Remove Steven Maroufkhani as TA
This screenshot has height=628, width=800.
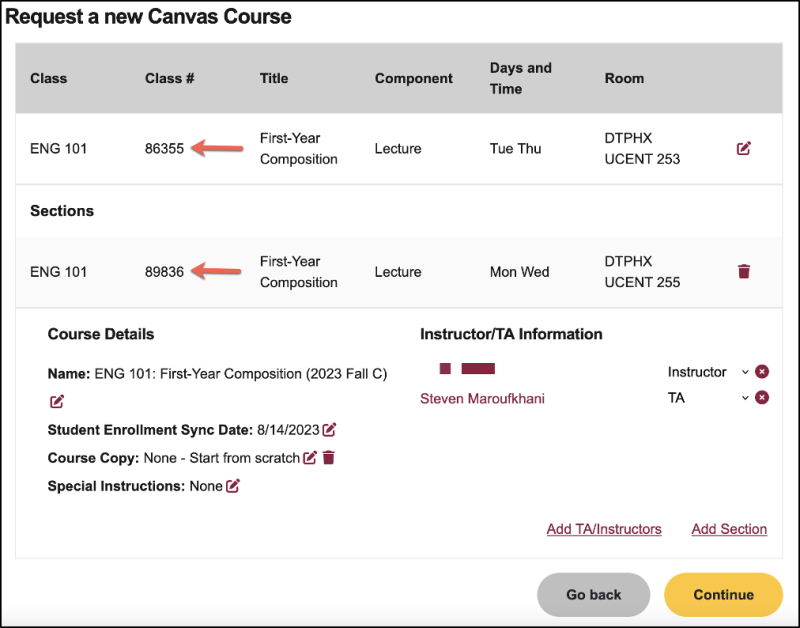[x=762, y=398]
